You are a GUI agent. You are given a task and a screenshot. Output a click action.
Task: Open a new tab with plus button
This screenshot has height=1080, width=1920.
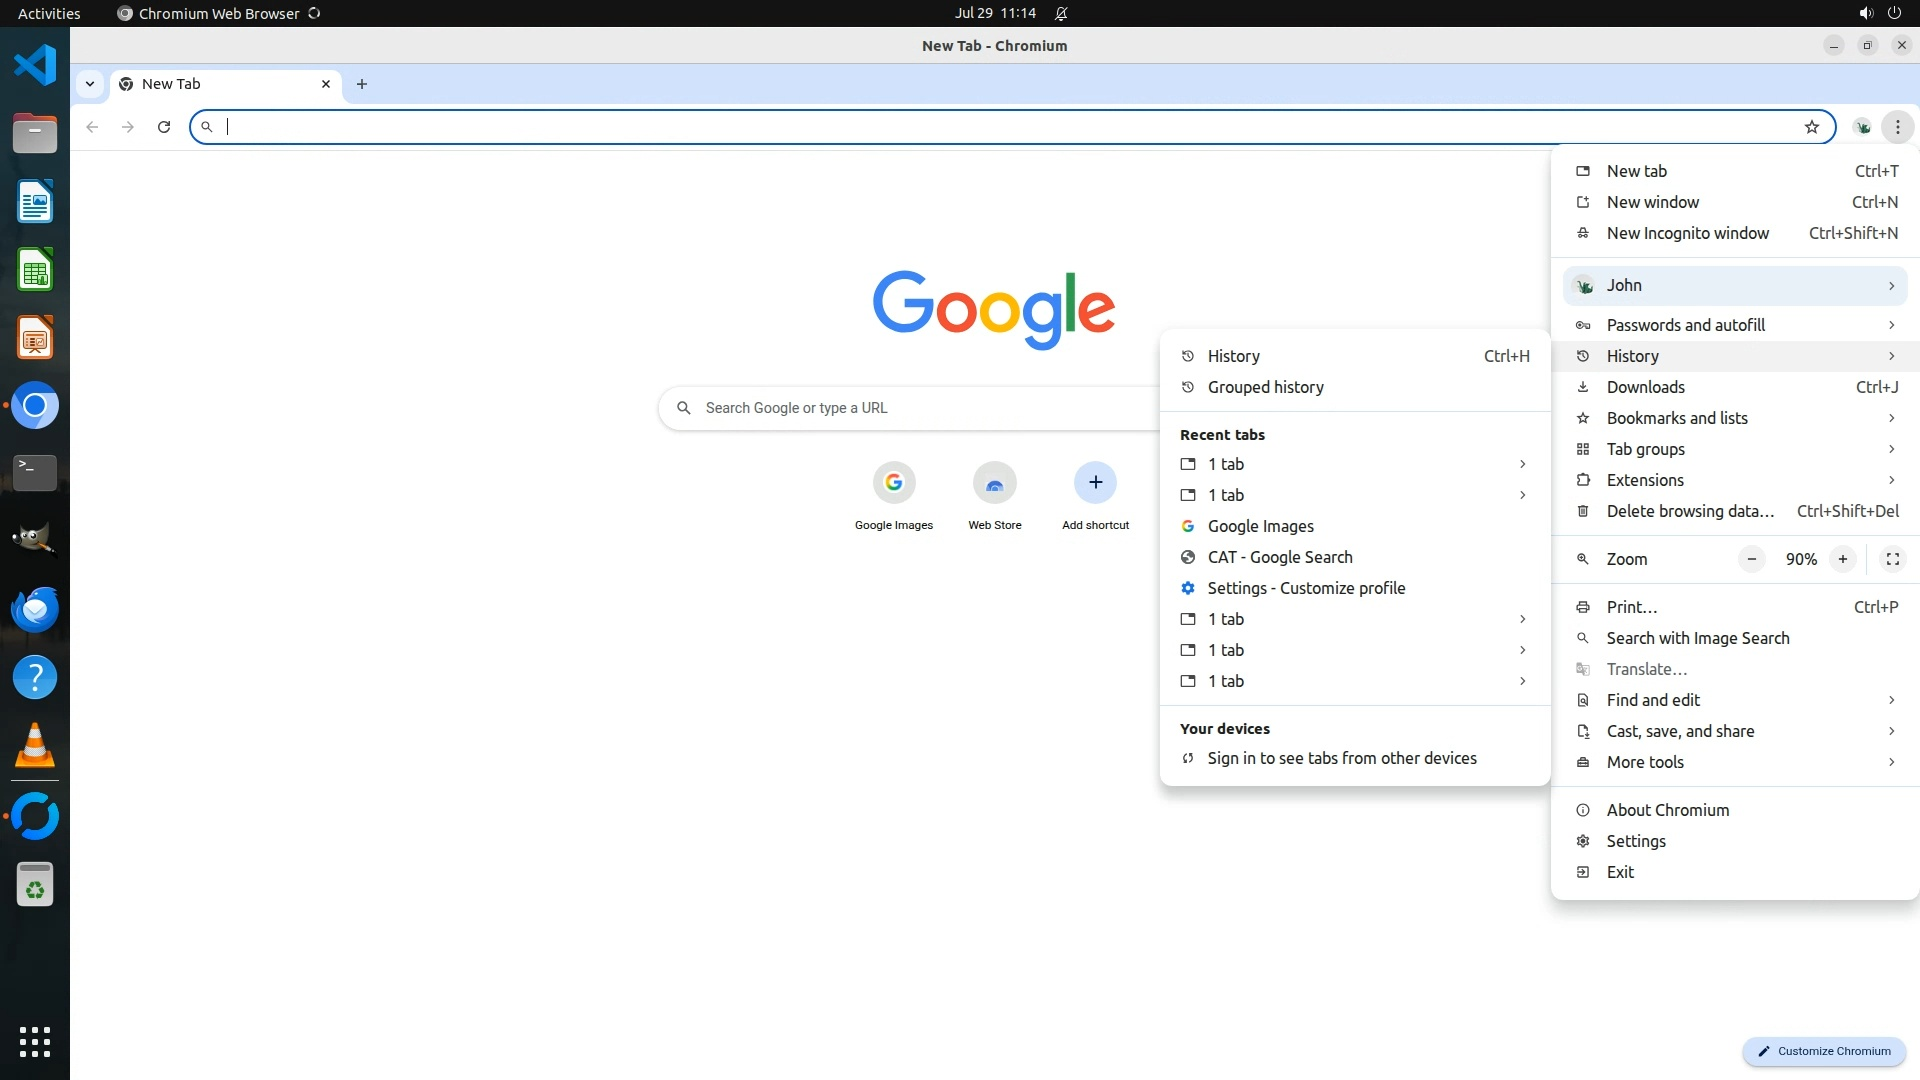pyautogui.click(x=362, y=84)
